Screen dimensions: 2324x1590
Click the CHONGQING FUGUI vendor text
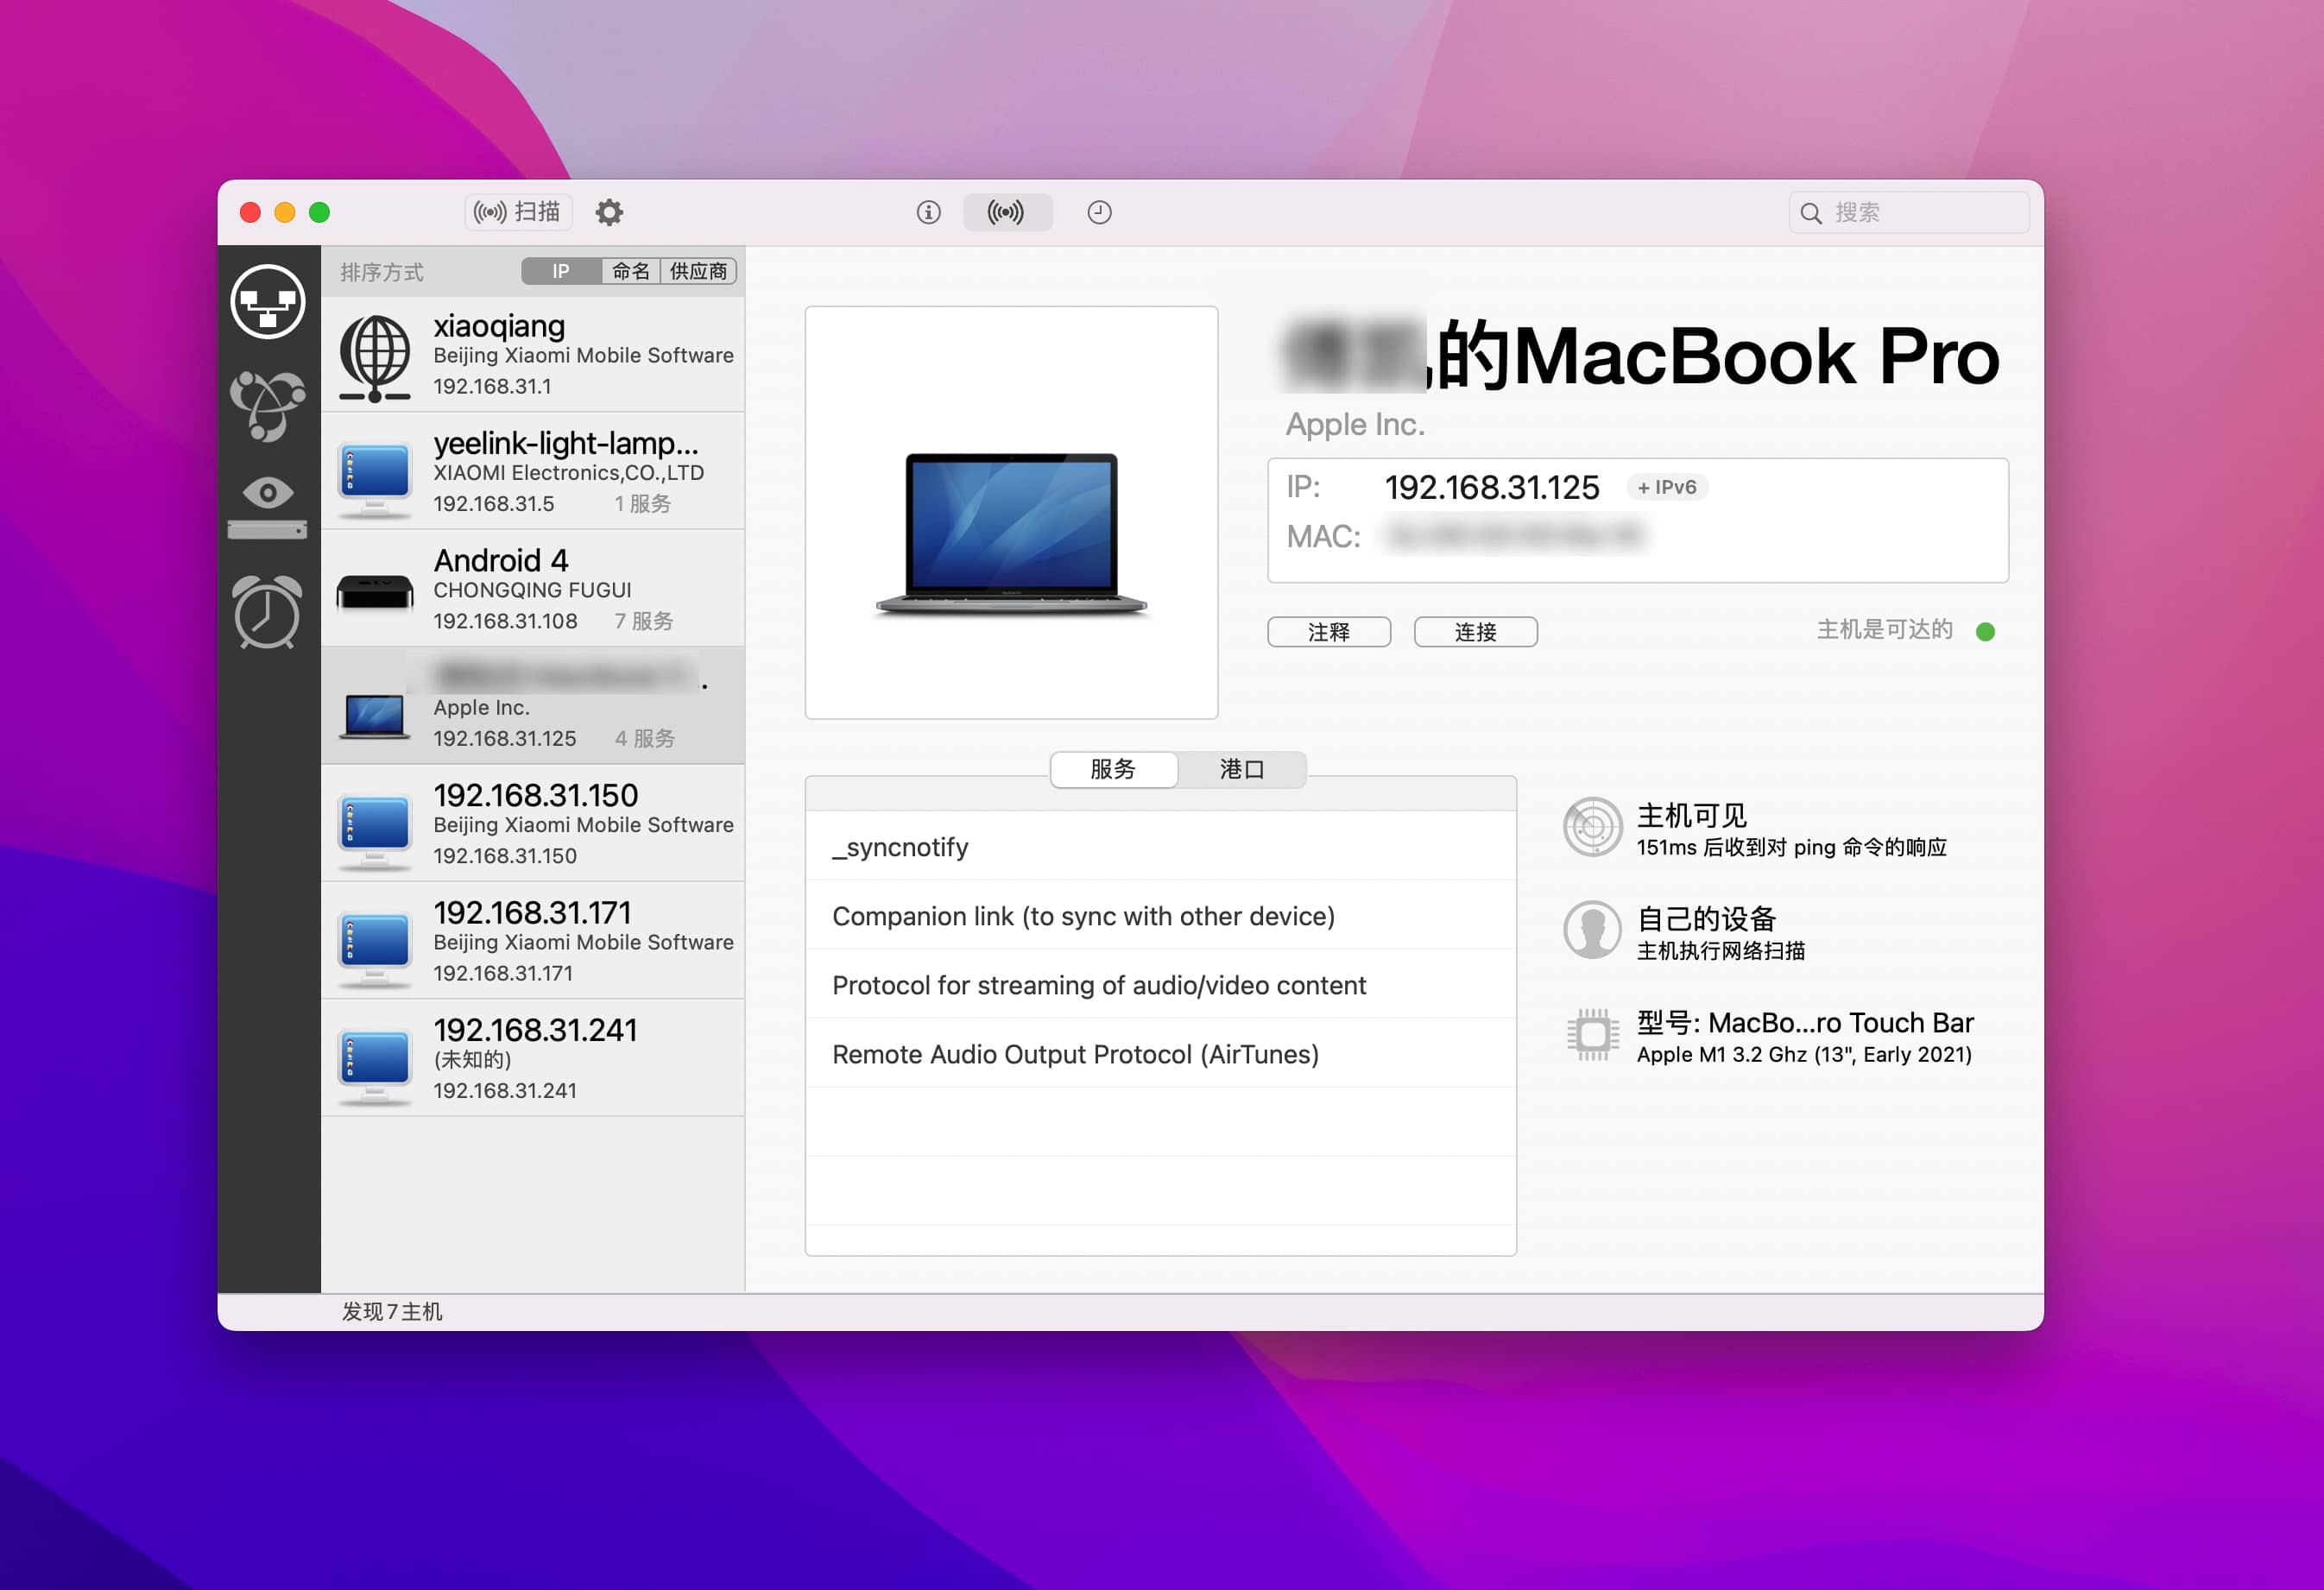532,590
